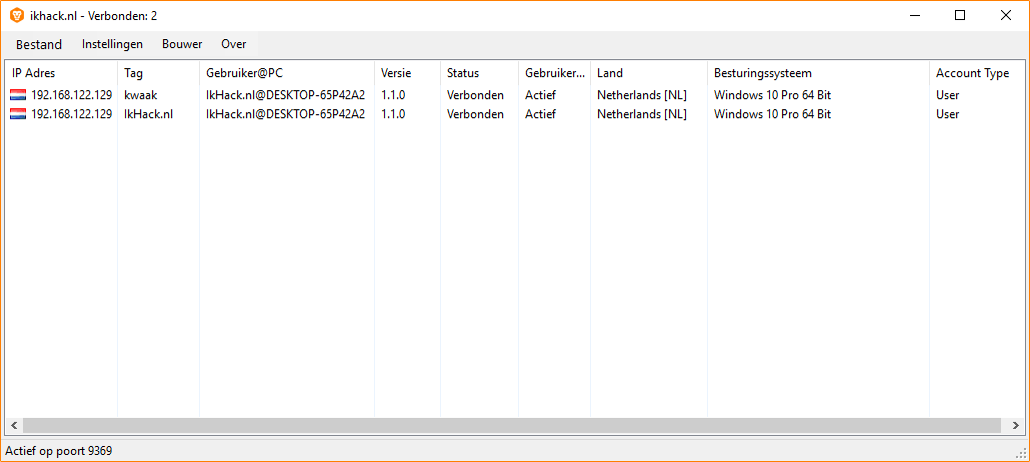Viewport: 1030px width, 462px height.
Task: Click the horizontal scrollbar left arrow
Action: click(14, 426)
